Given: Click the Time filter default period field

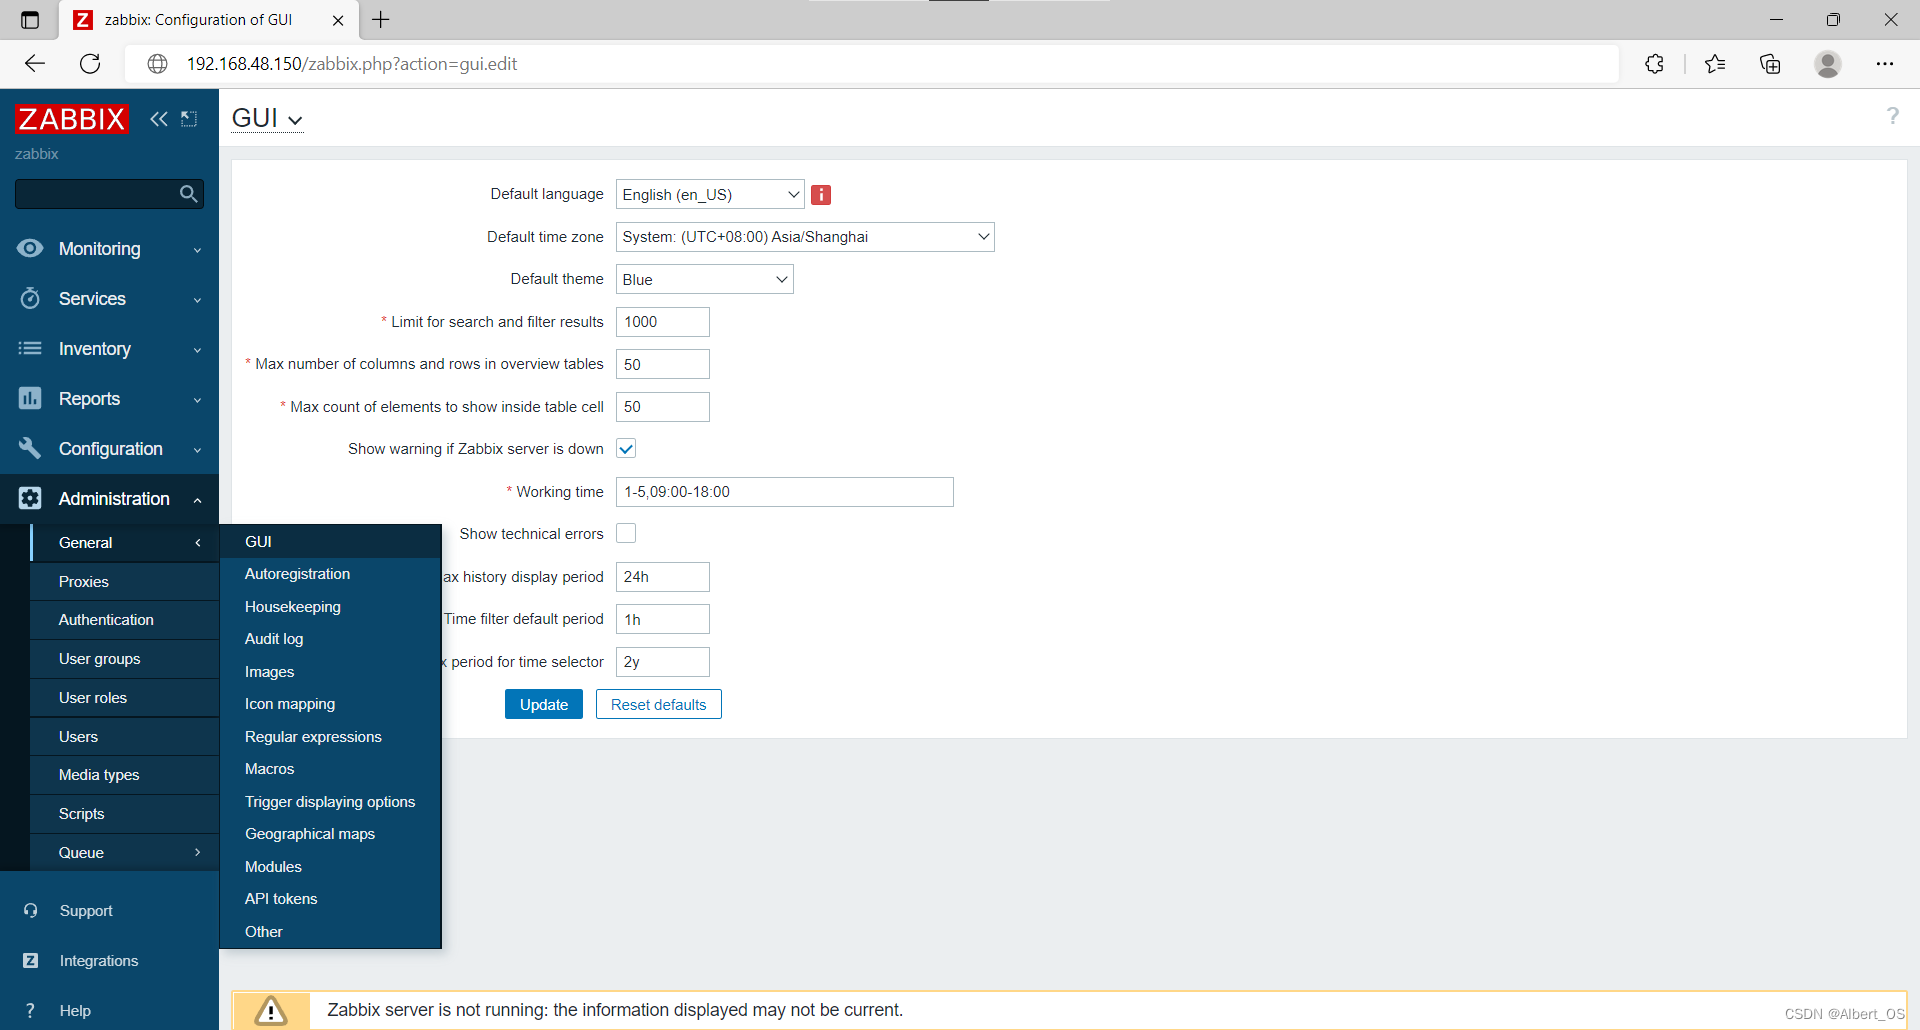Looking at the screenshot, I should click(x=663, y=619).
